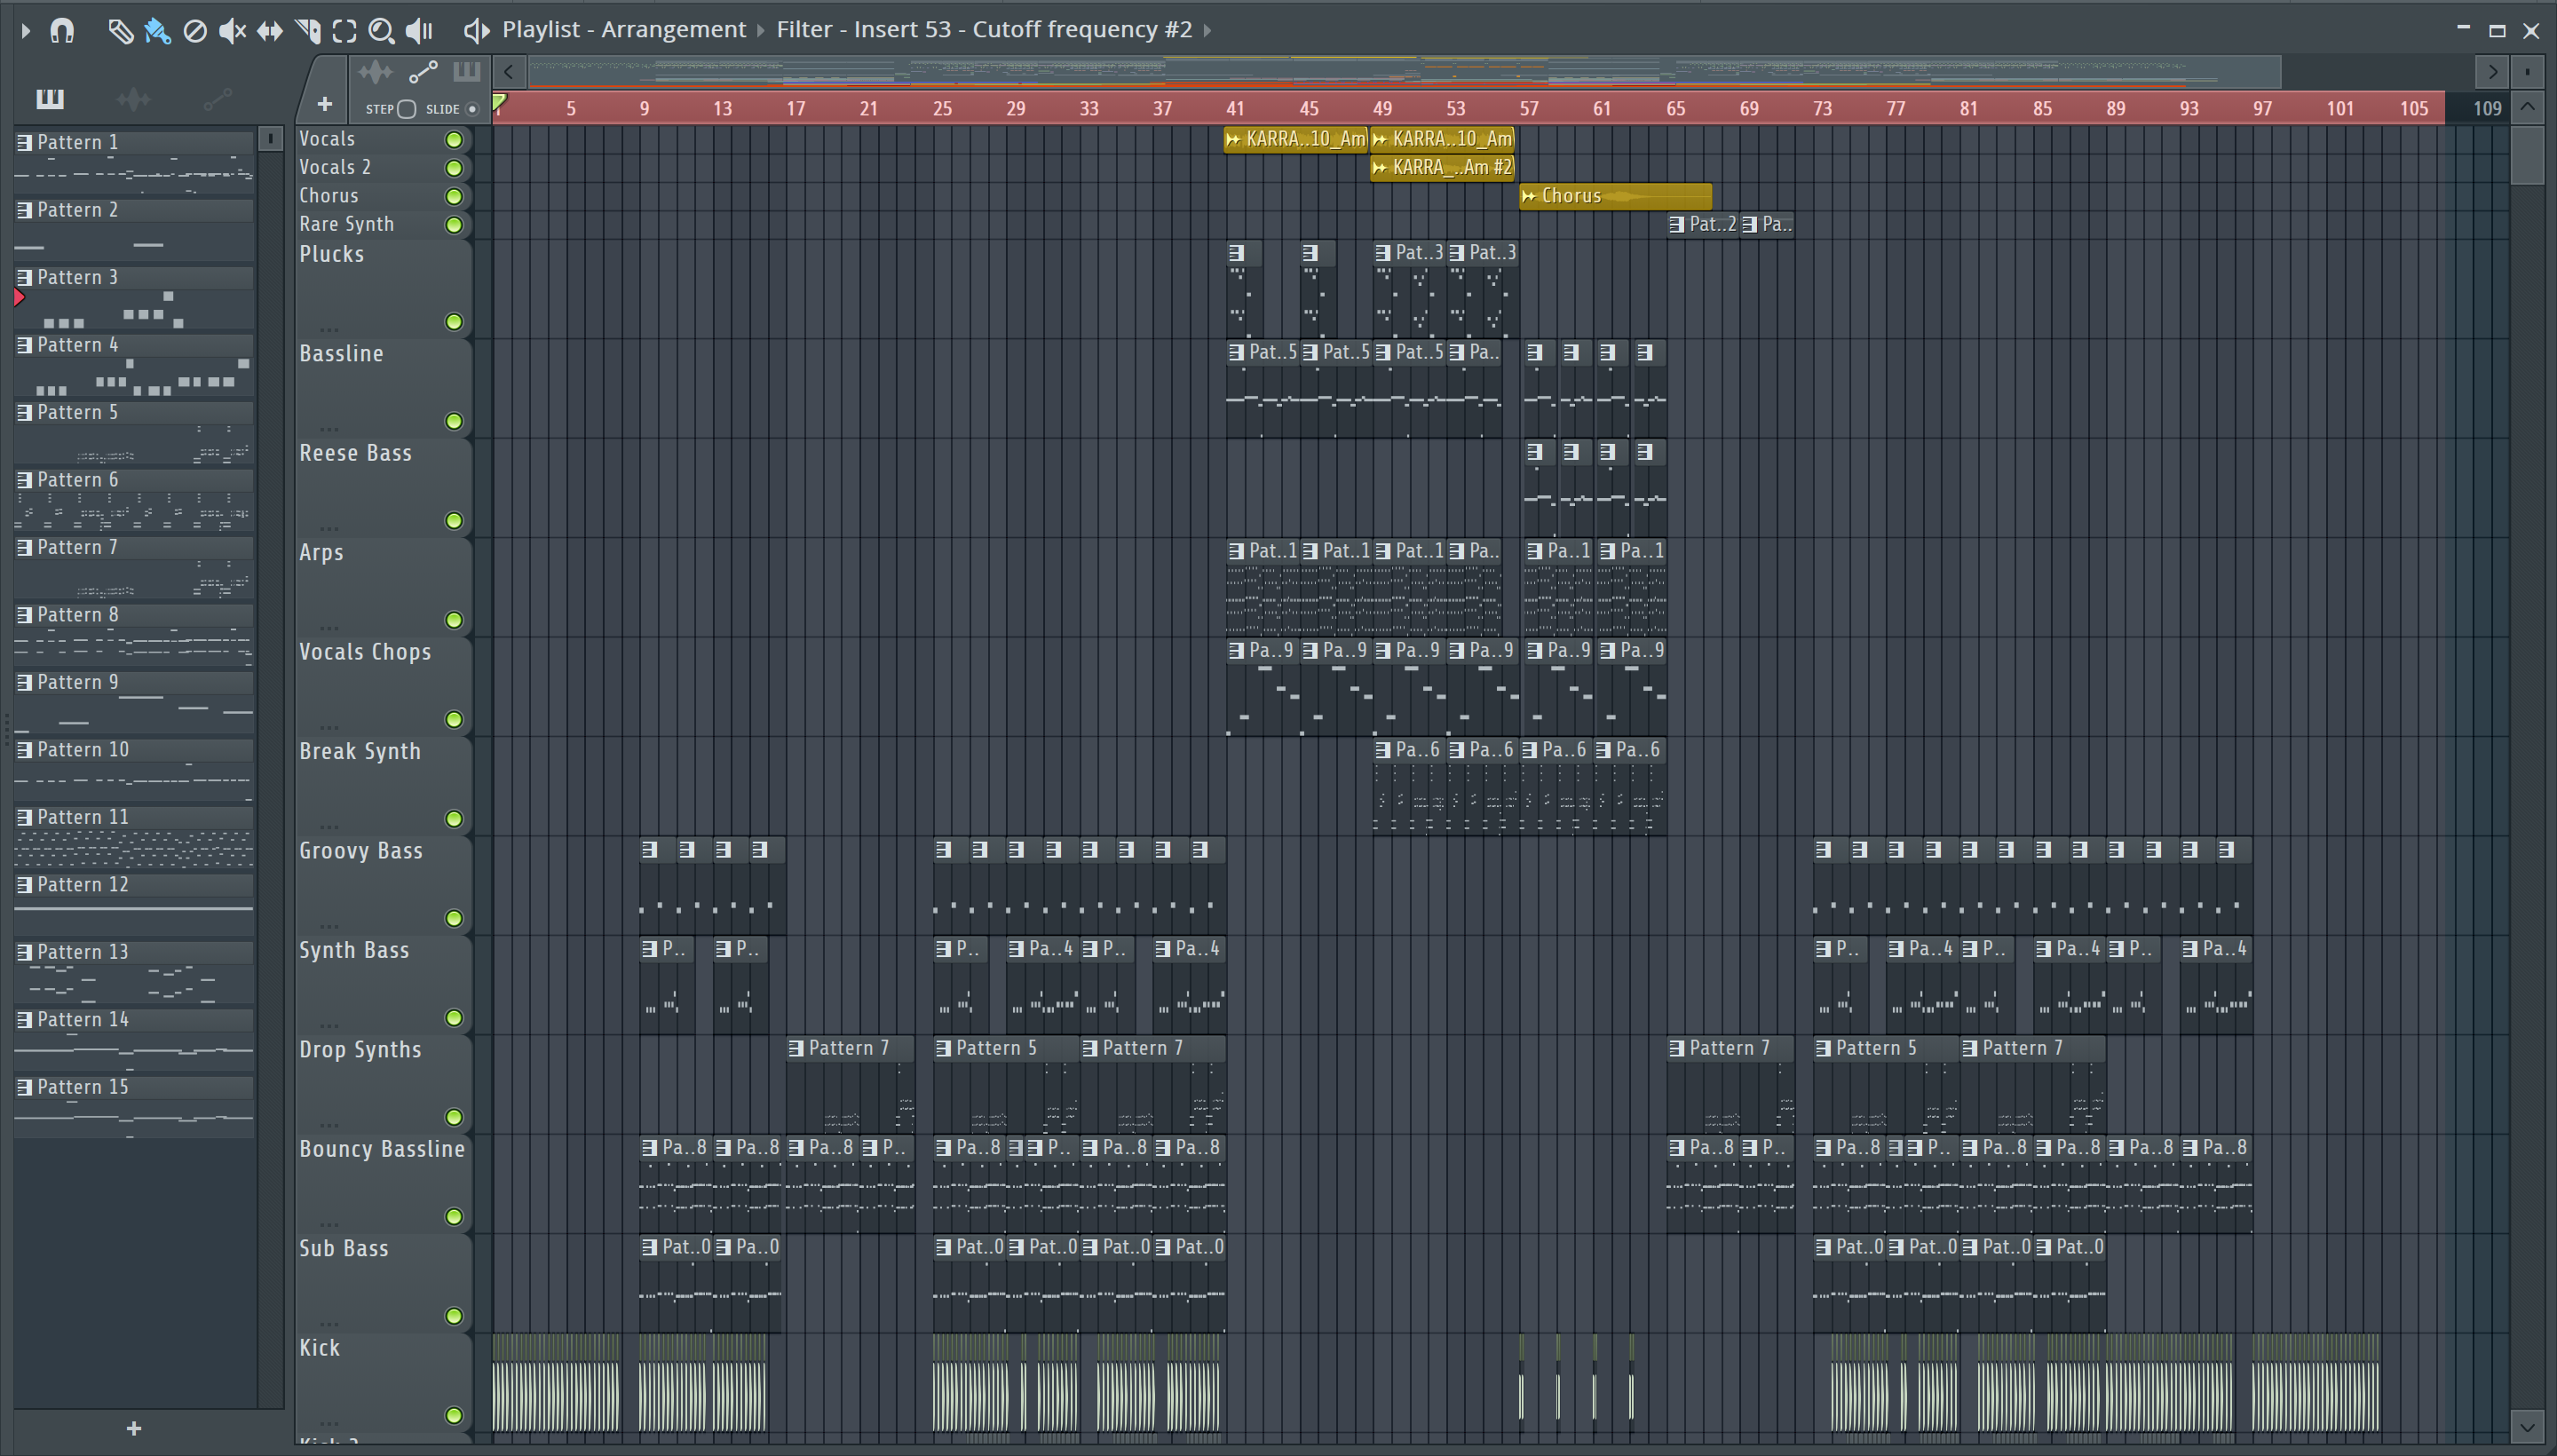Select the Playback speaker tool

(419, 31)
